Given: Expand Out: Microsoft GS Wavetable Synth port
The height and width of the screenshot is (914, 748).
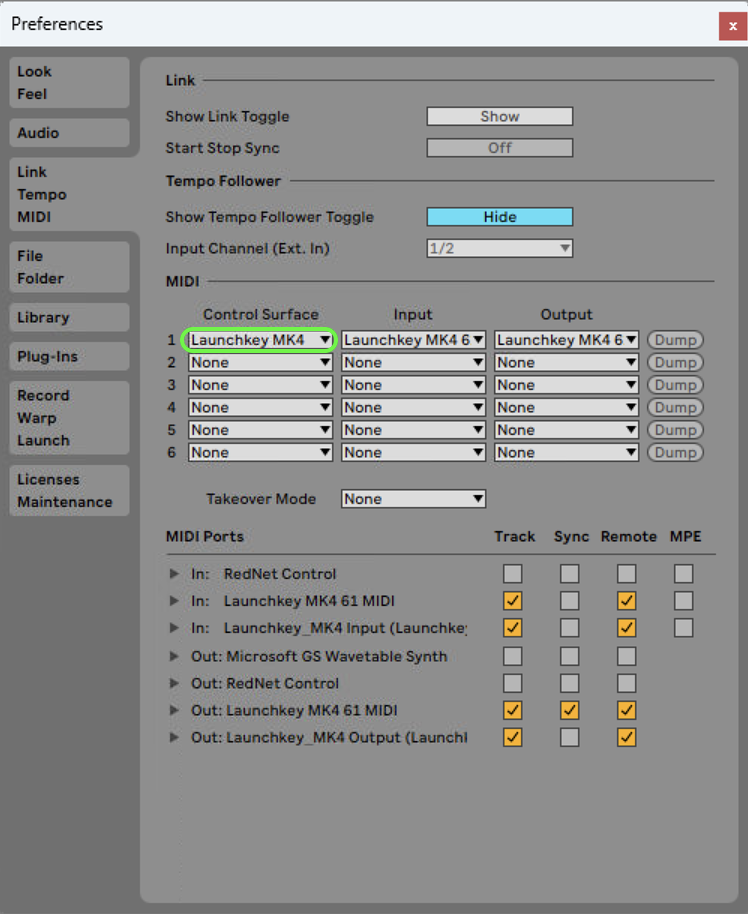Looking at the screenshot, I should [x=174, y=656].
